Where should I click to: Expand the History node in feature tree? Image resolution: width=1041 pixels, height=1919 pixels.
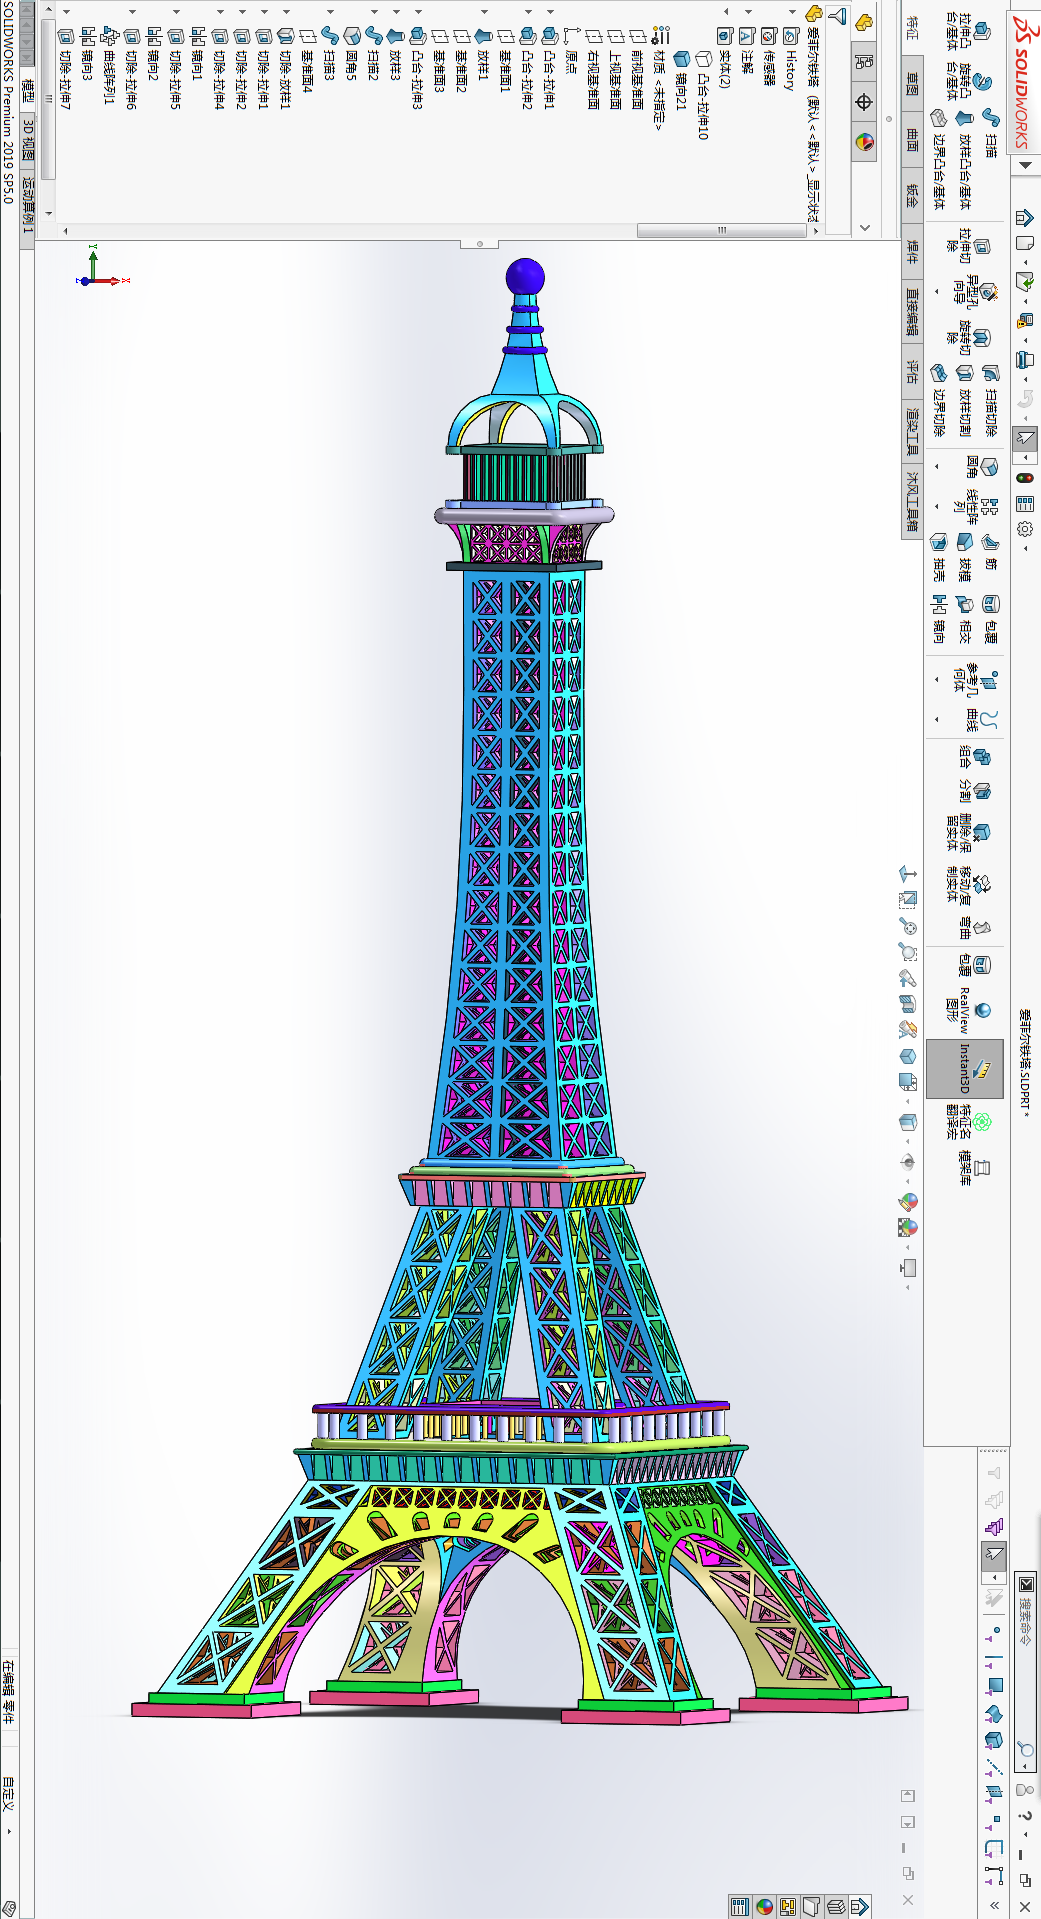[792, 12]
